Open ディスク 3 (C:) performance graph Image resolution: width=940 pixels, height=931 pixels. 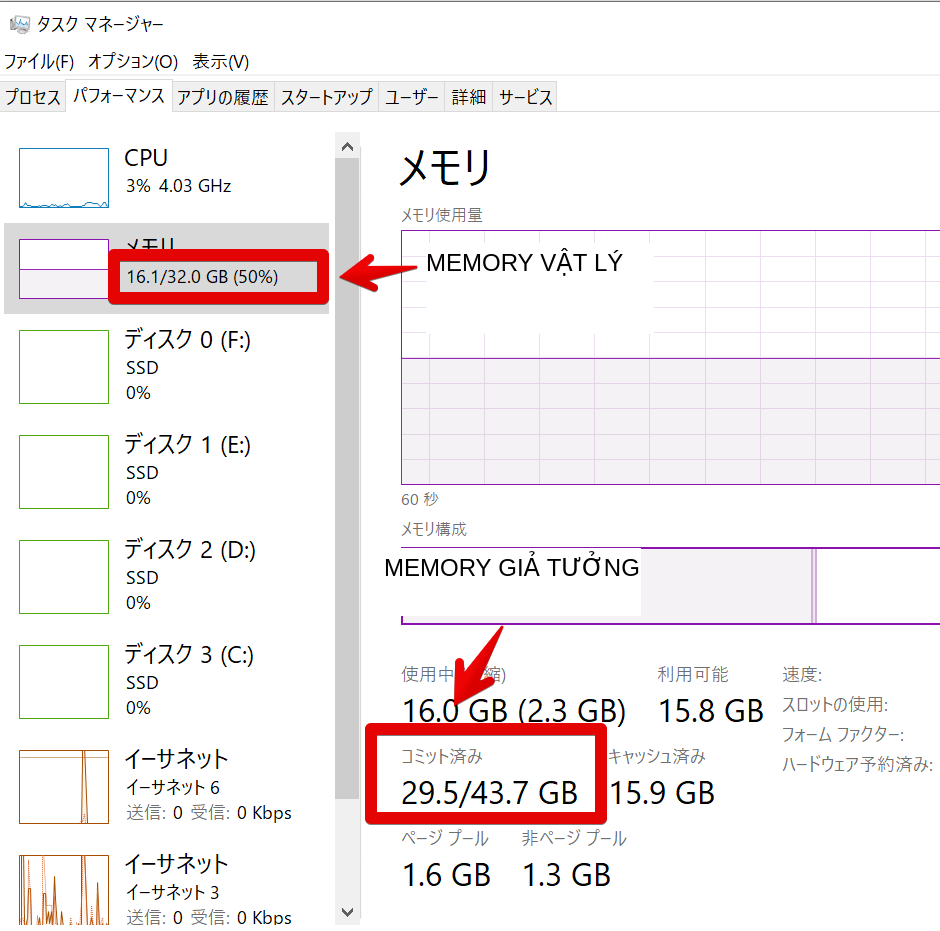(x=64, y=682)
